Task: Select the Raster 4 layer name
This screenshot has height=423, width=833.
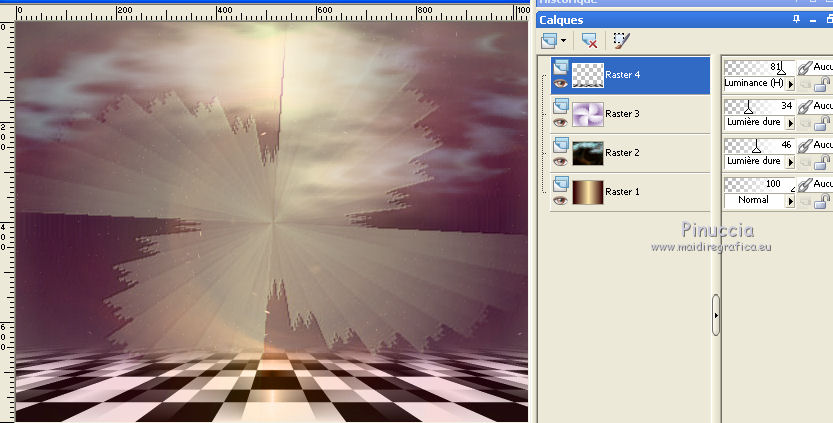Action: pos(623,75)
